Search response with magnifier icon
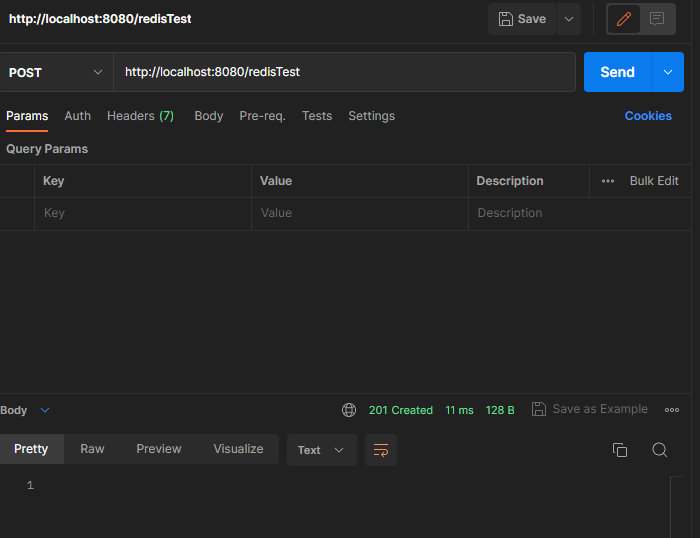 coord(659,450)
